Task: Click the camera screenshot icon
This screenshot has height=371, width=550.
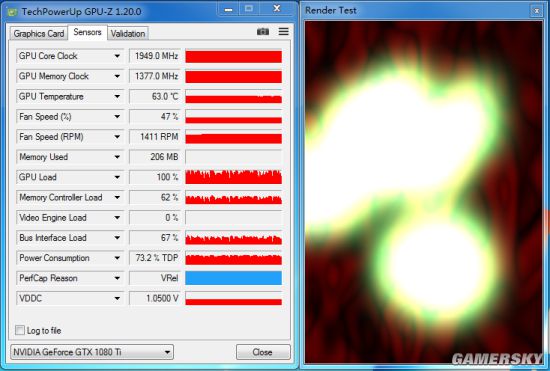Action: pyautogui.click(x=263, y=32)
